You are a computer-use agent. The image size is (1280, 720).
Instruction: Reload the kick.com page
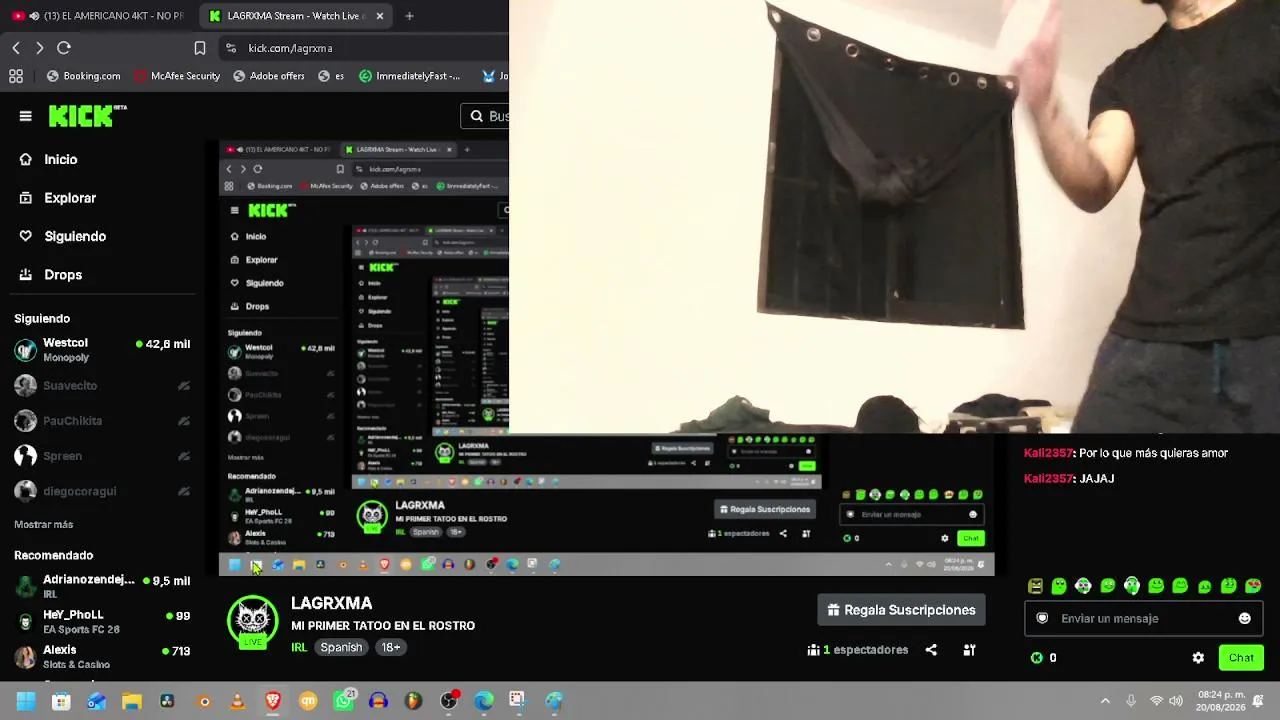64,48
